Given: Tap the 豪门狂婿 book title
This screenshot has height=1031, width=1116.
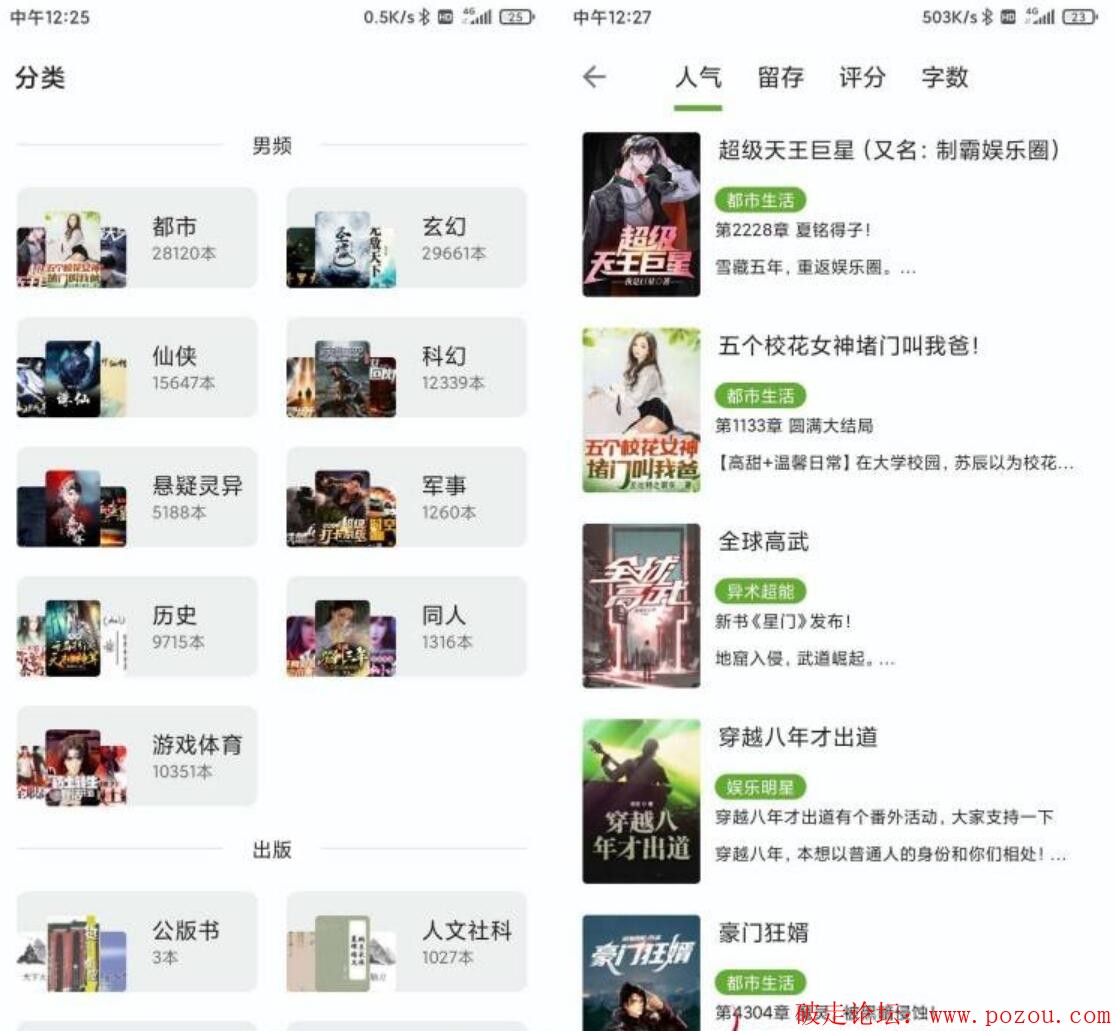Looking at the screenshot, I should (764, 932).
